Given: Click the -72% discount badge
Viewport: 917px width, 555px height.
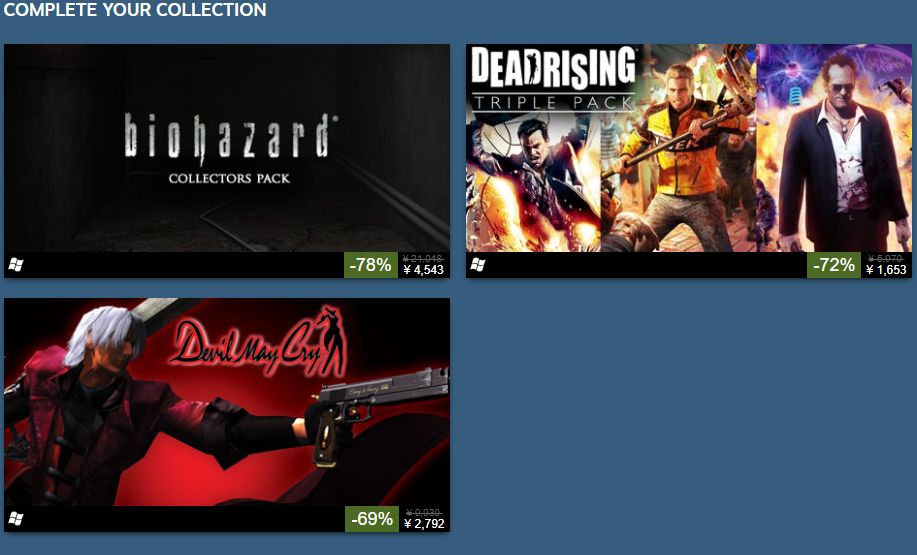Looking at the screenshot, I should (x=833, y=265).
